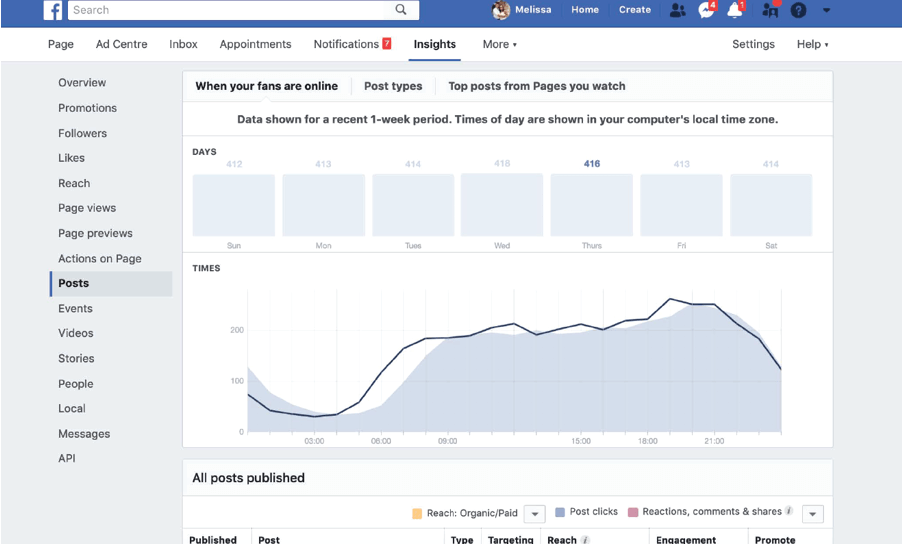This screenshot has height=545, width=902.
Task: Open the notifications bell icon
Action: (735, 10)
